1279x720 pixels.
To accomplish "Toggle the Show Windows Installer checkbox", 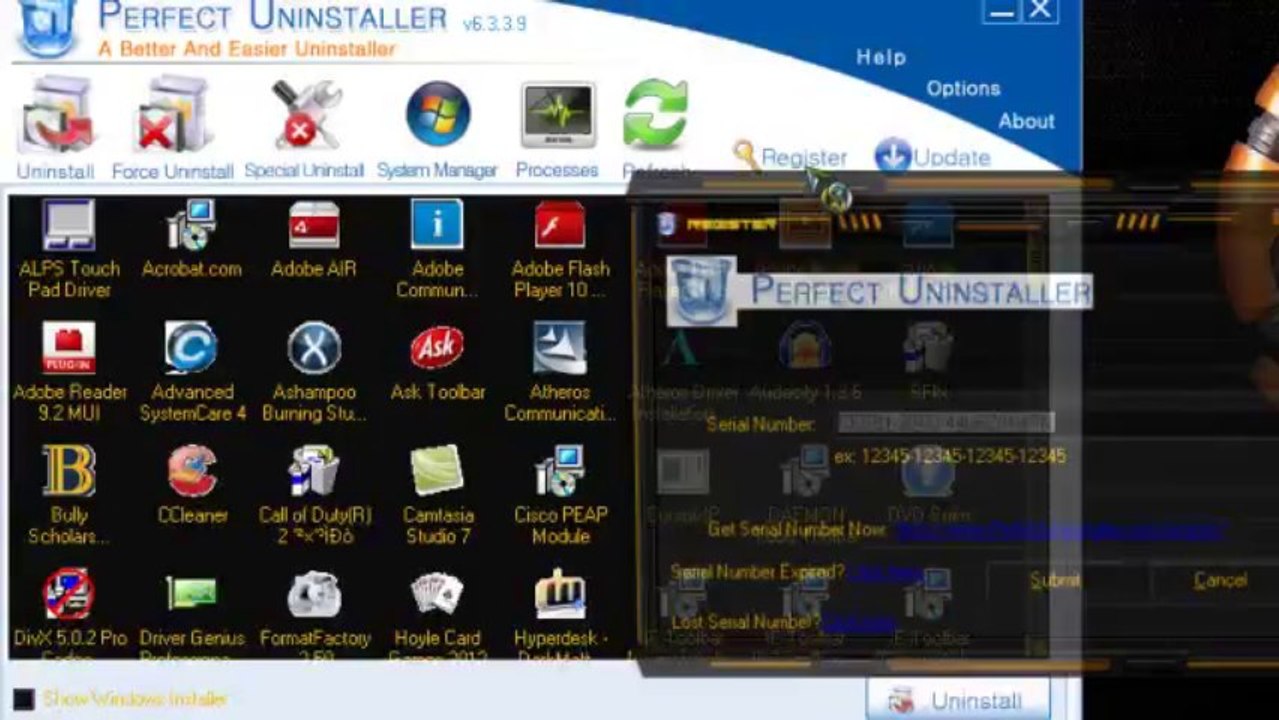I will tap(24, 699).
